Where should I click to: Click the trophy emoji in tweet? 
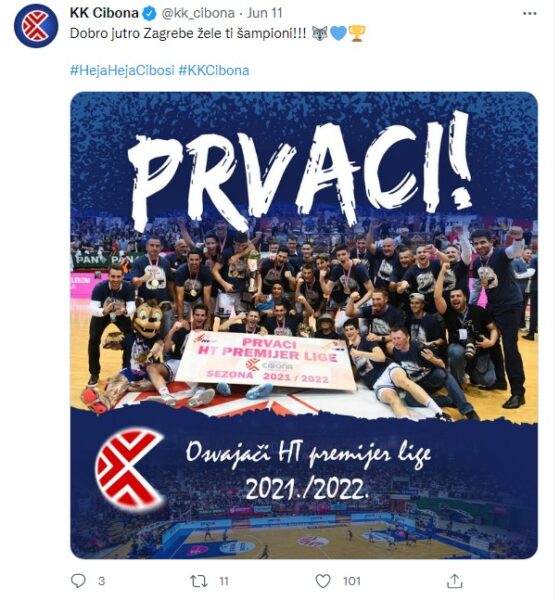click(x=357, y=34)
